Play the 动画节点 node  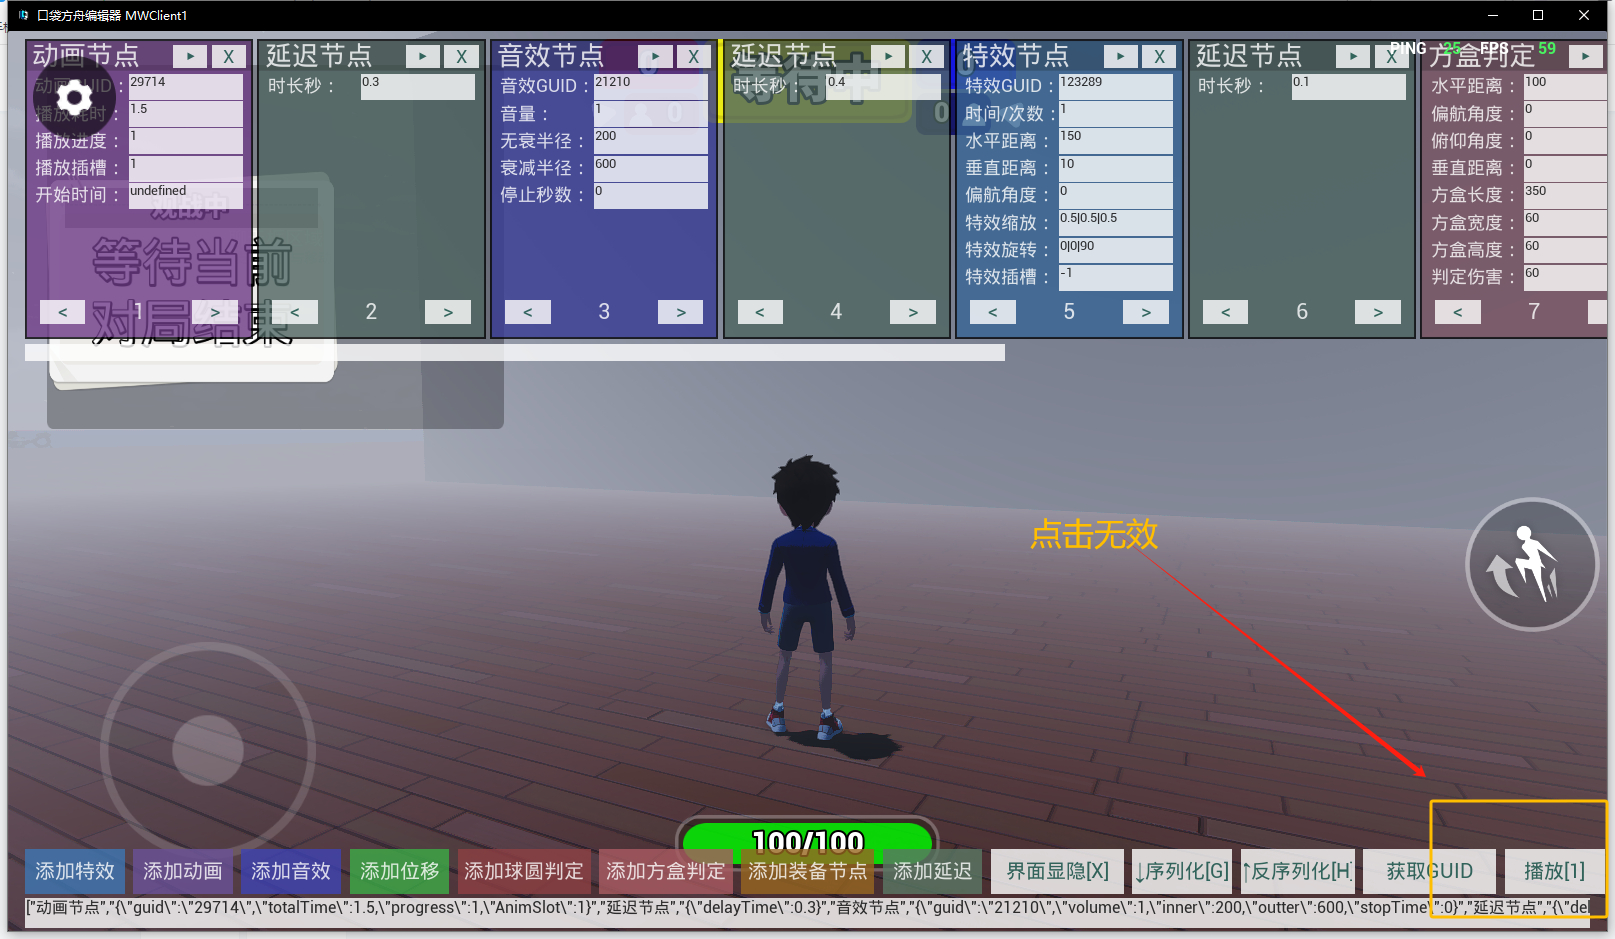(190, 57)
